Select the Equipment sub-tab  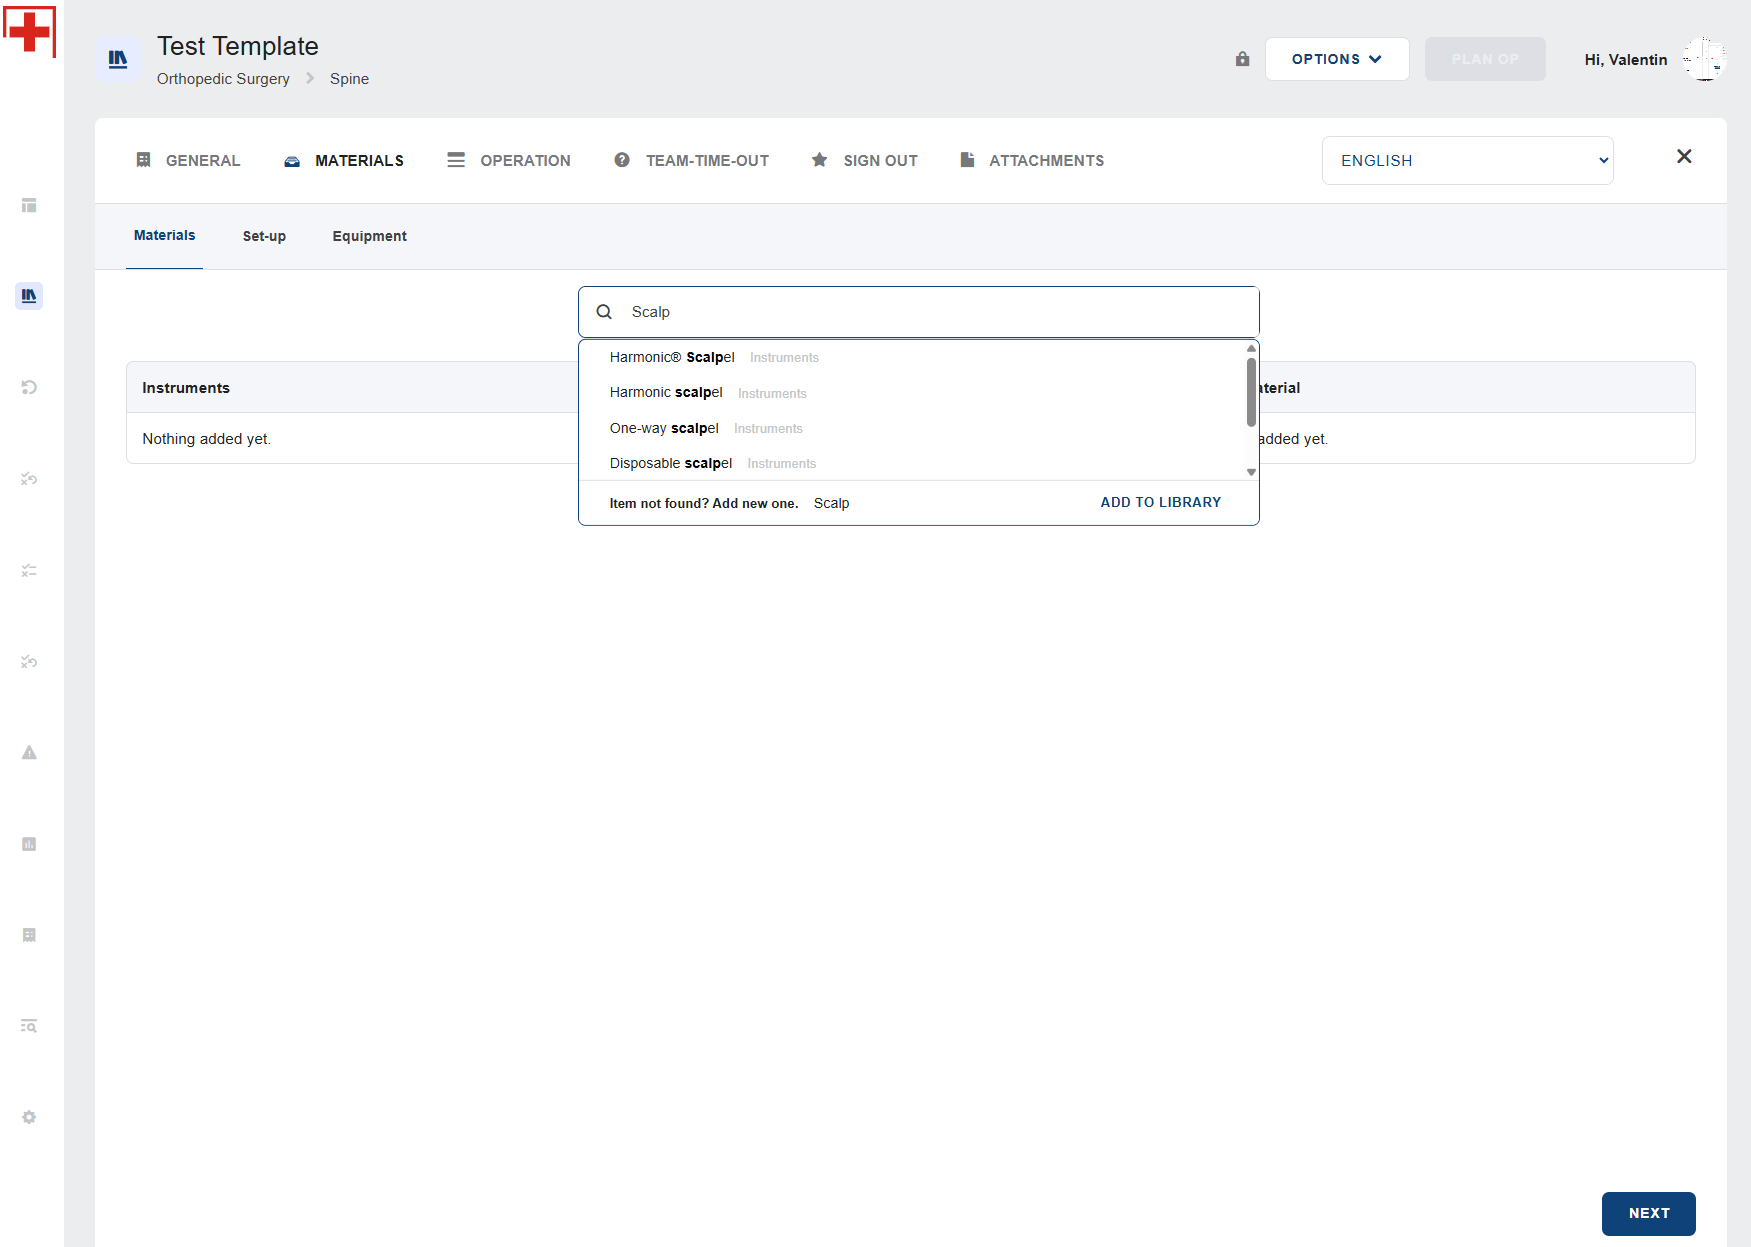tap(370, 236)
